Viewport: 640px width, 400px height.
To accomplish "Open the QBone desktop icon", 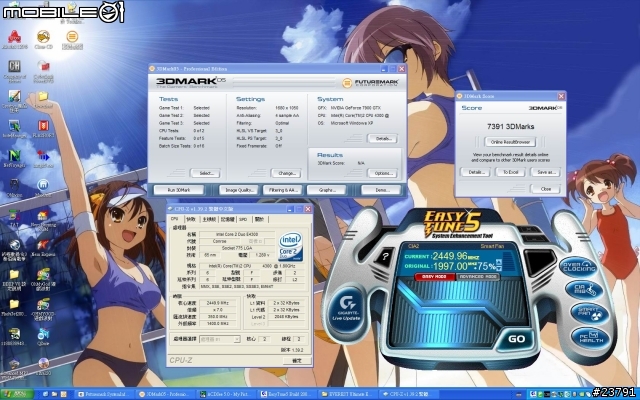I will pos(43,338).
